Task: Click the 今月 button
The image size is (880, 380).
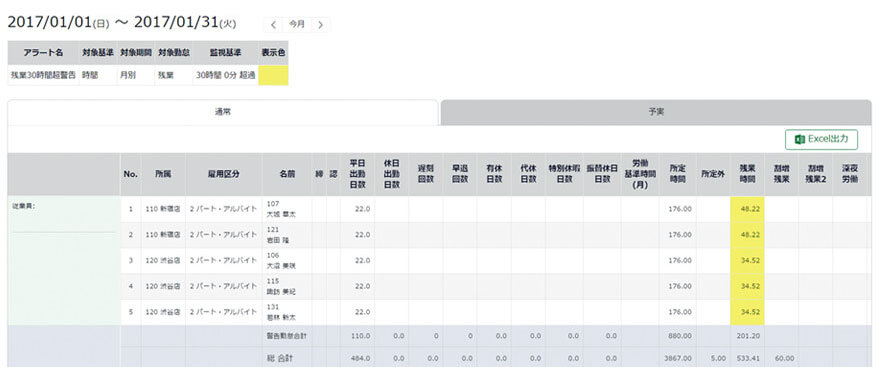Action: point(297,25)
